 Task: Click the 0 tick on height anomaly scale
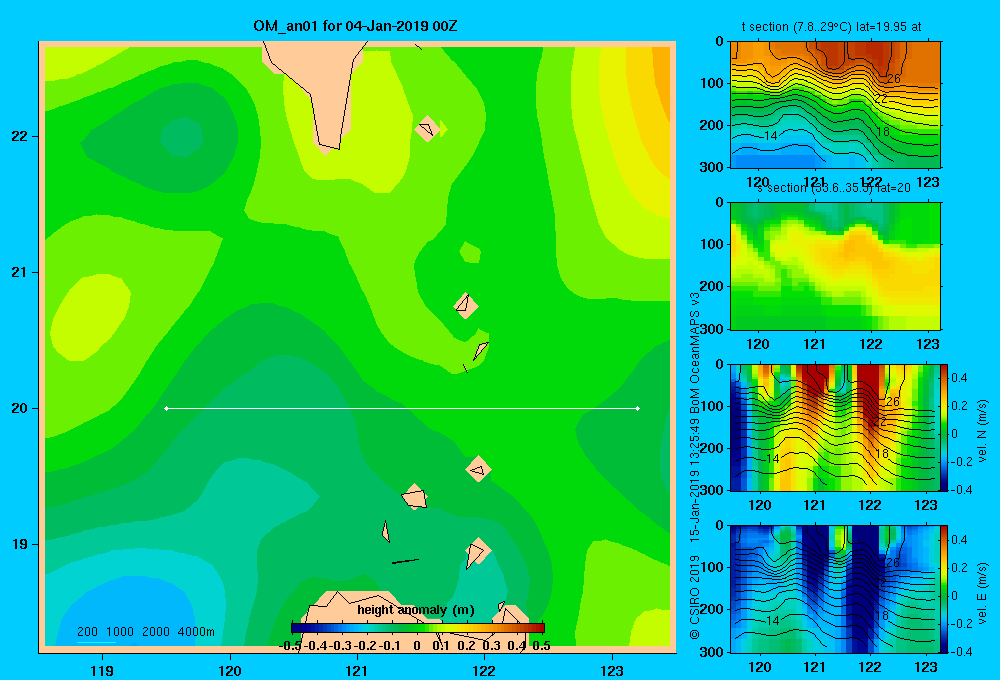click(416, 646)
